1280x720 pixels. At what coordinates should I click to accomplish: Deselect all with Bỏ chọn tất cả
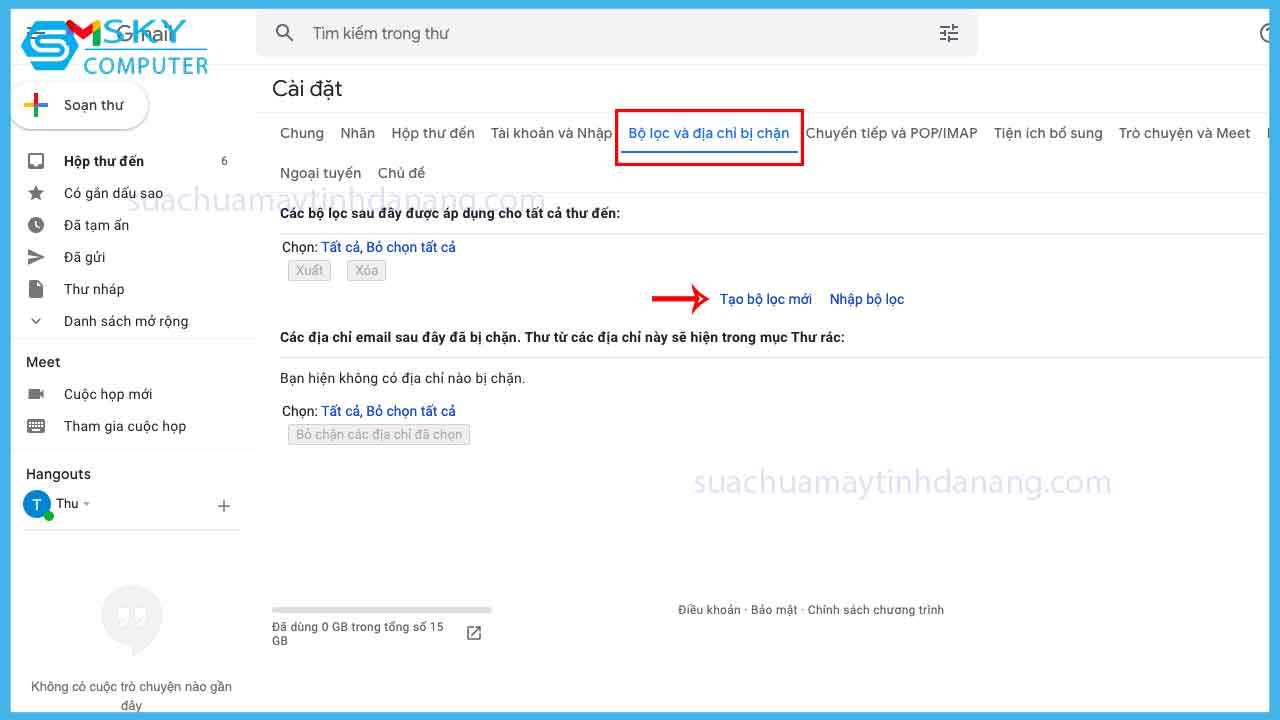click(x=410, y=246)
